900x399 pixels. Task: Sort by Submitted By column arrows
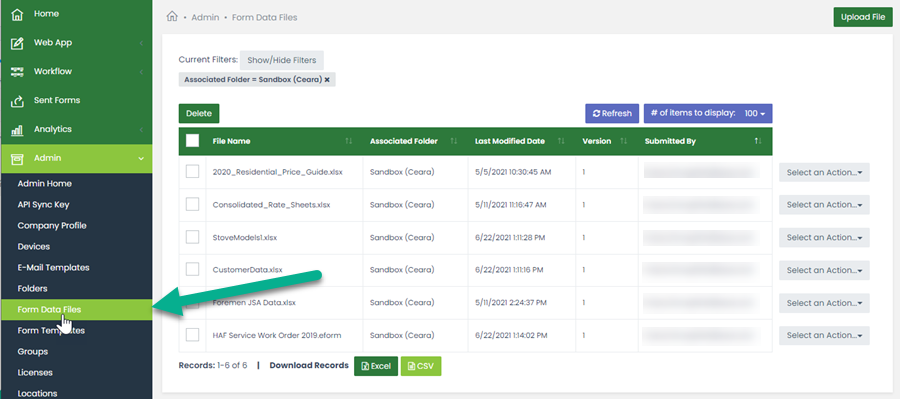(758, 141)
